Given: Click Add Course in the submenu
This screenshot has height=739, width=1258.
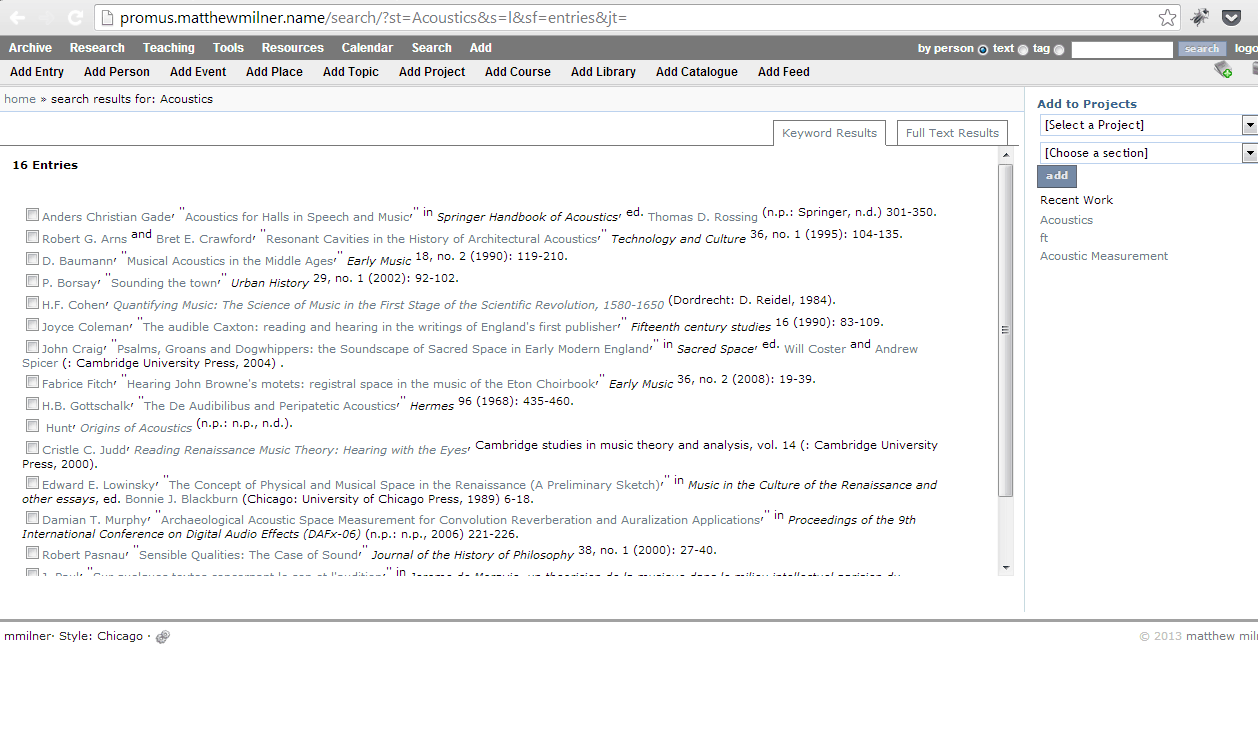Looking at the screenshot, I should [518, 72].
